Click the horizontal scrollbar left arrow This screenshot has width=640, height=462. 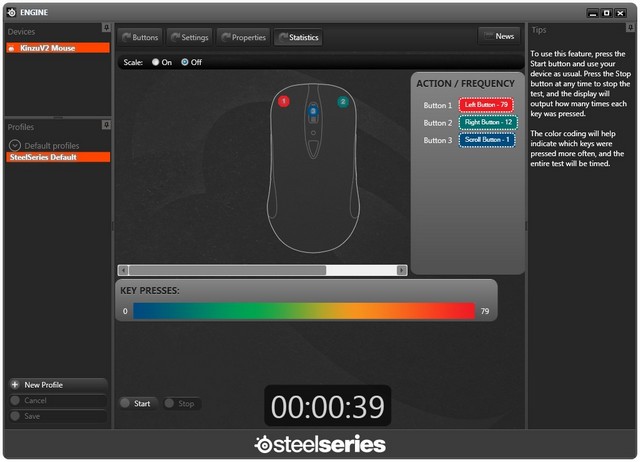(x=123, y=270)
